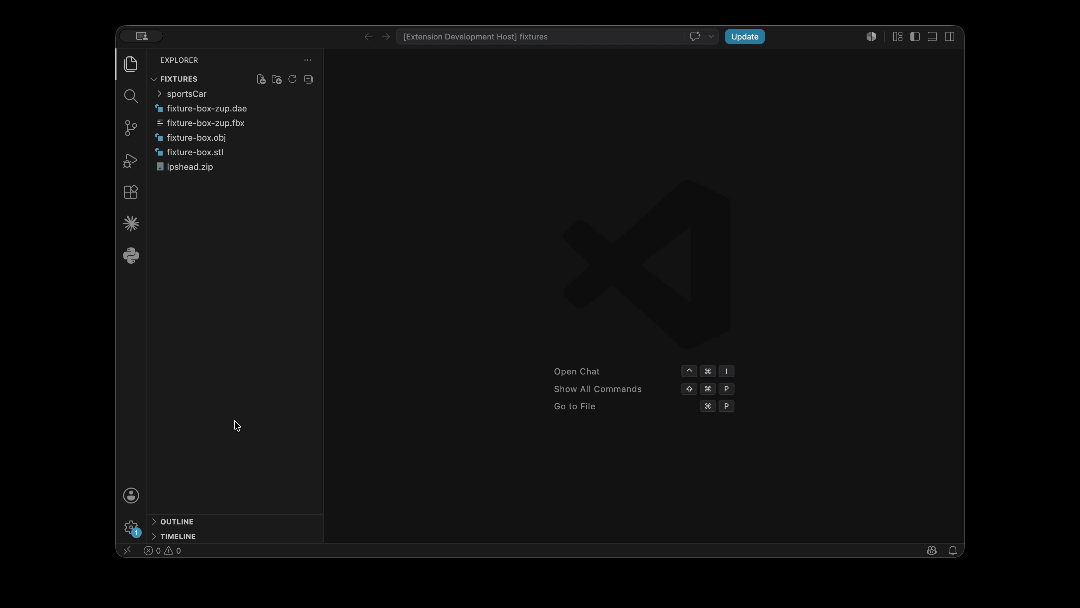Open the Accounts menu icon
1080x608 pixels.
pyautogui.click(x=131, y=496)
